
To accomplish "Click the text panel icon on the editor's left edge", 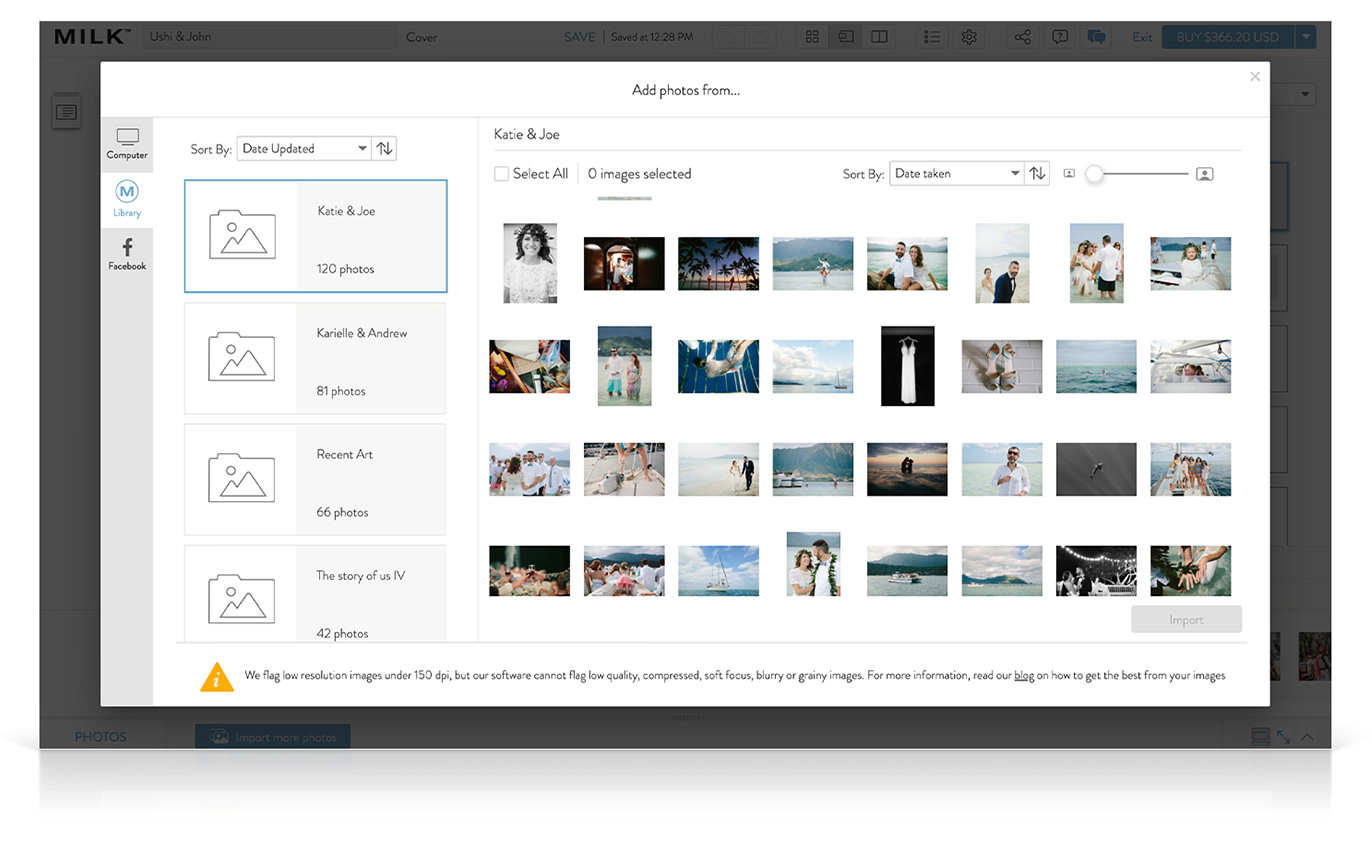I will pos(66,112).
